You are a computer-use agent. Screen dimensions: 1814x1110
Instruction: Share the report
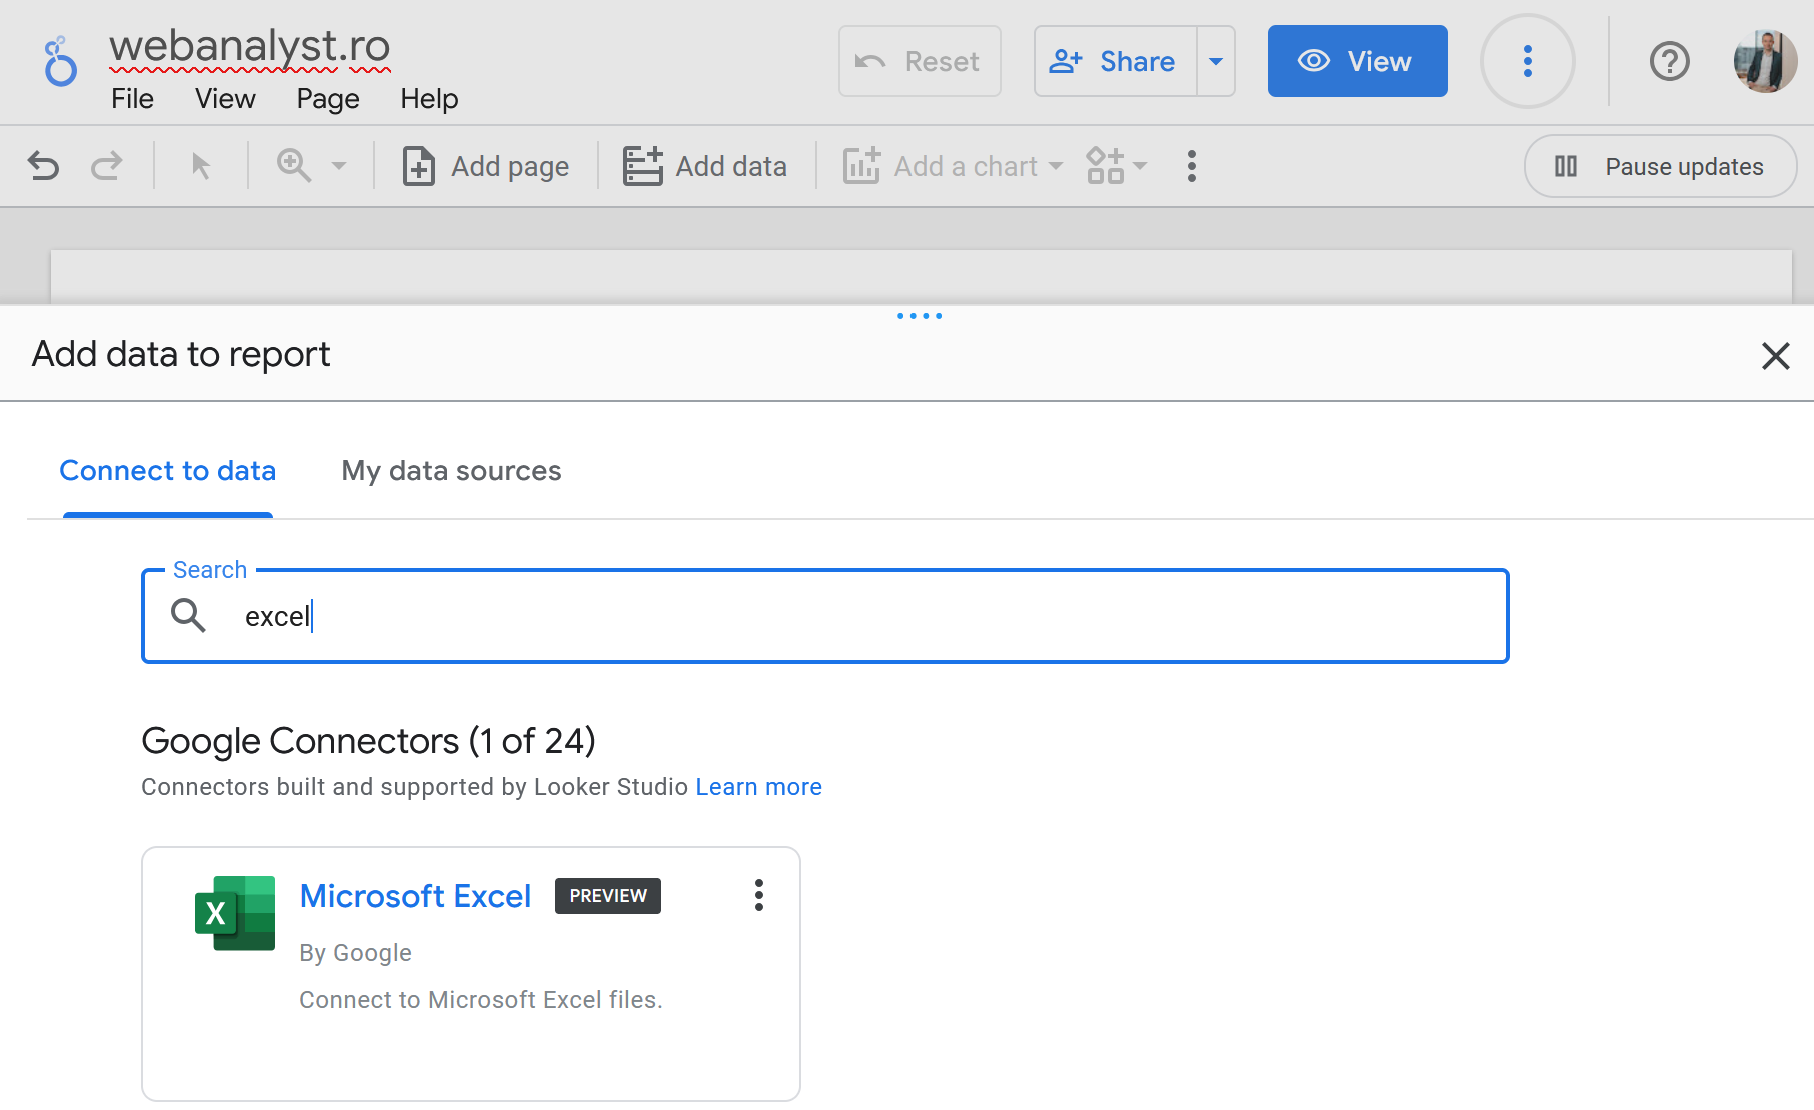pos(1115,61)
